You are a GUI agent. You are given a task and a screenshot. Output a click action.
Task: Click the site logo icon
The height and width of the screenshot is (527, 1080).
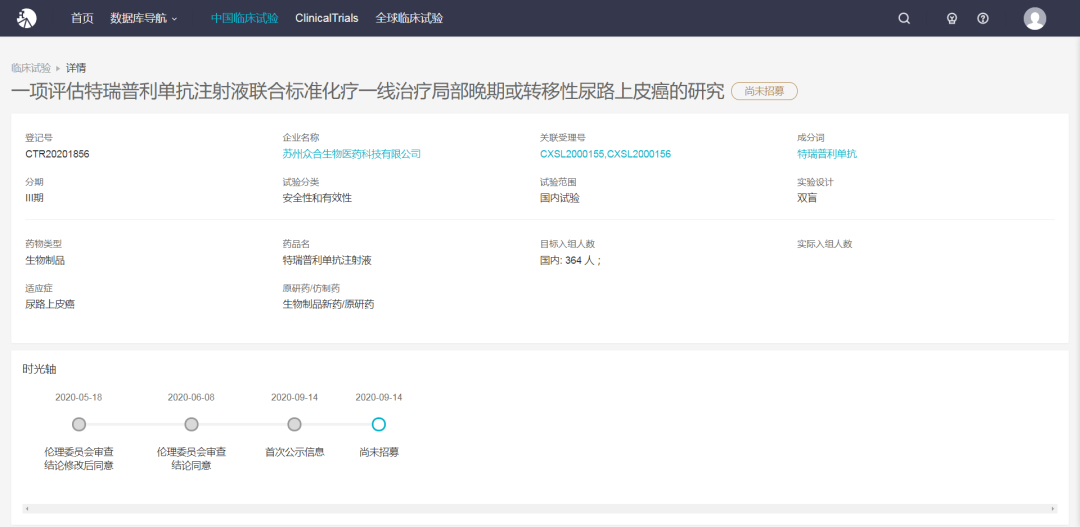pyautogui.click(x=27, y=19)
